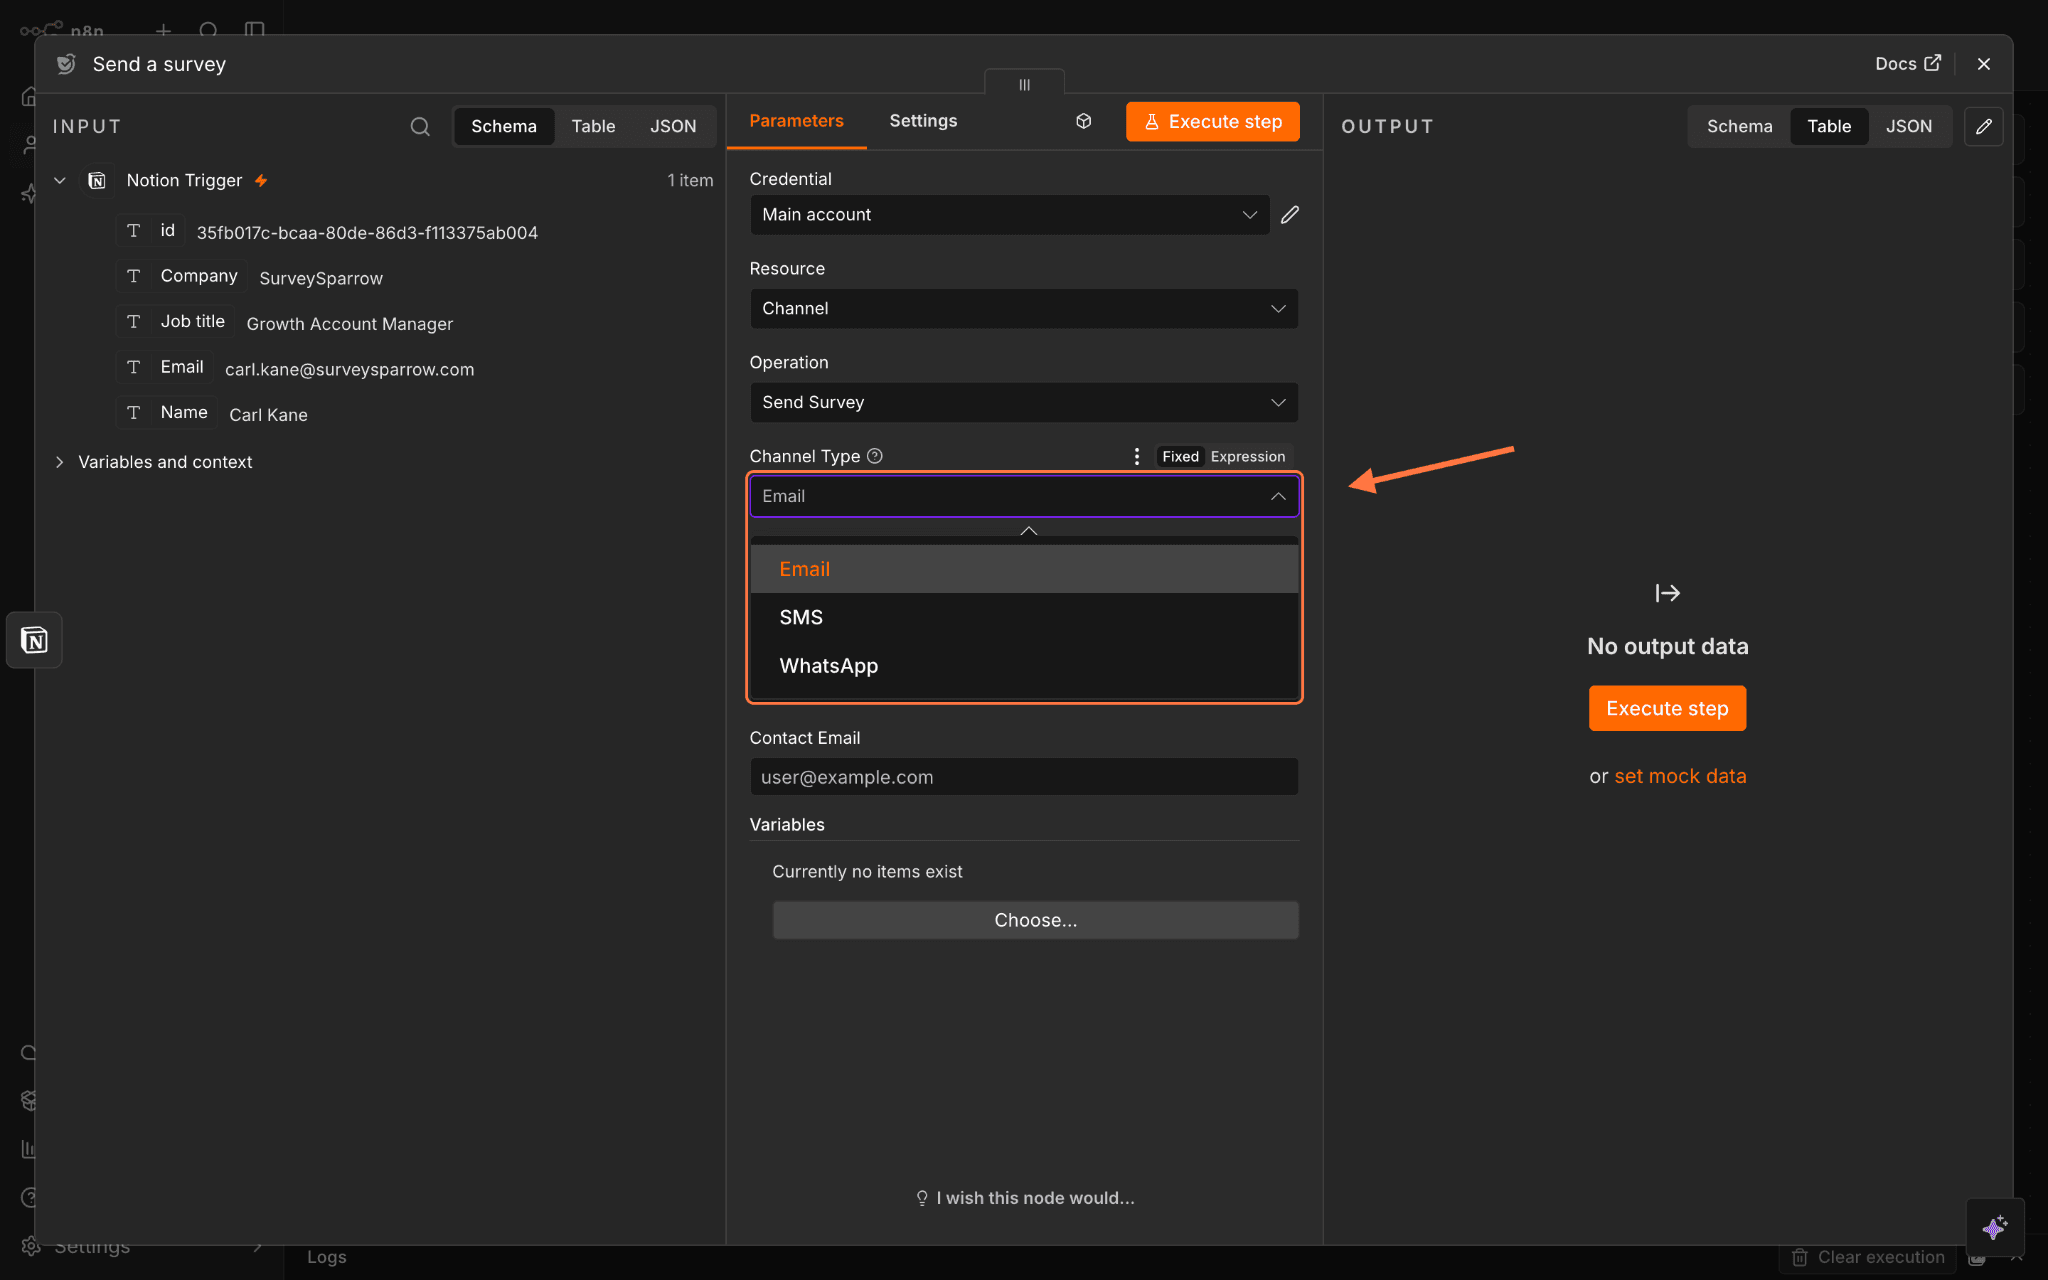The width and height of the screenshot is (2048, 1280).
Task: Switch Output panel to JSON view
Action: pos(1909,127)
